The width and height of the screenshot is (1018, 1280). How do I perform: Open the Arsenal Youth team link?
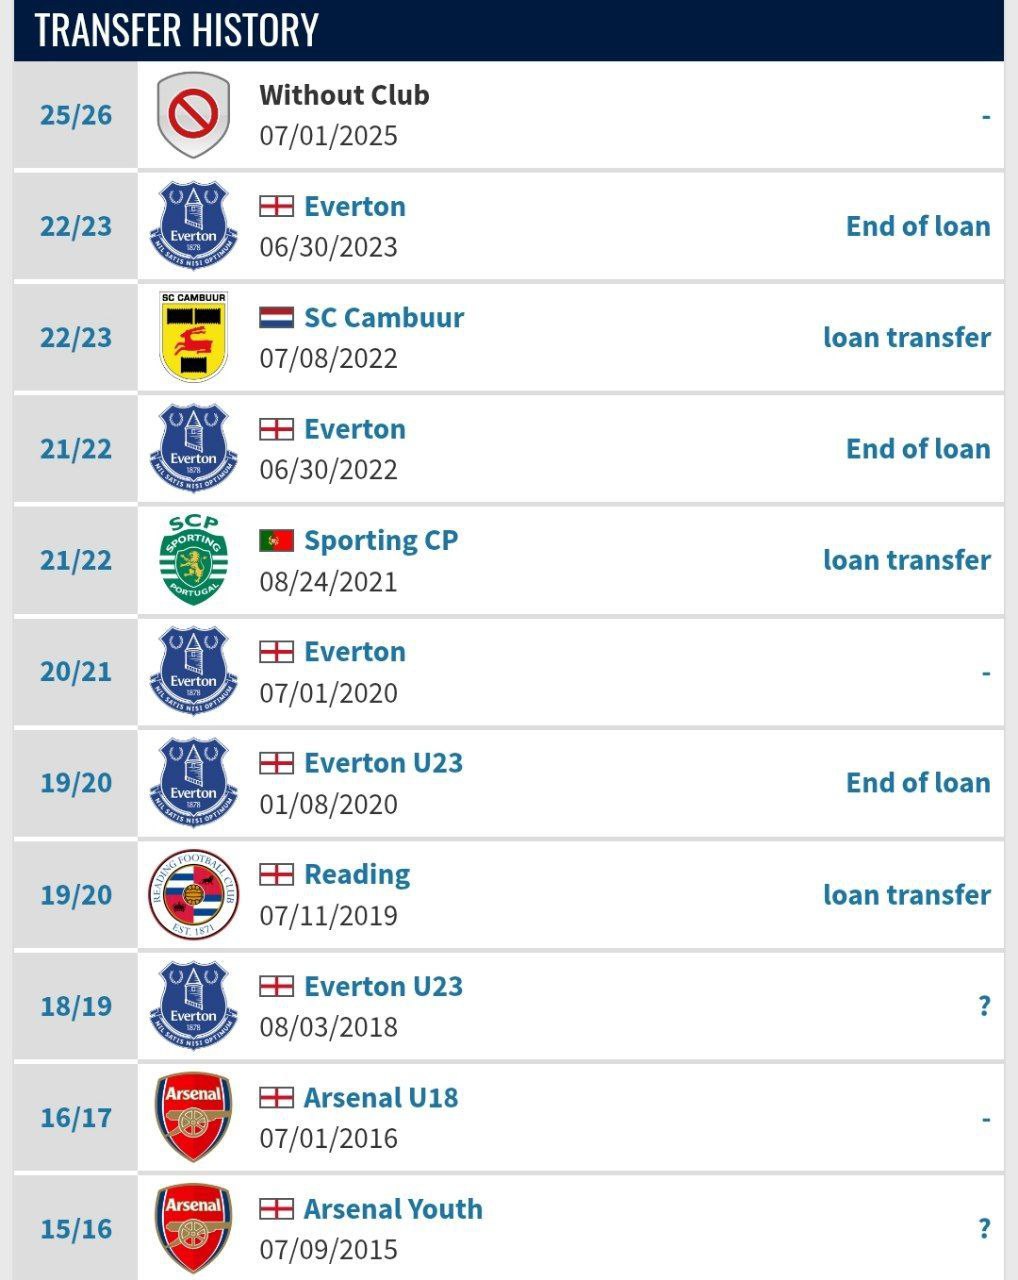coord(393,1209)
